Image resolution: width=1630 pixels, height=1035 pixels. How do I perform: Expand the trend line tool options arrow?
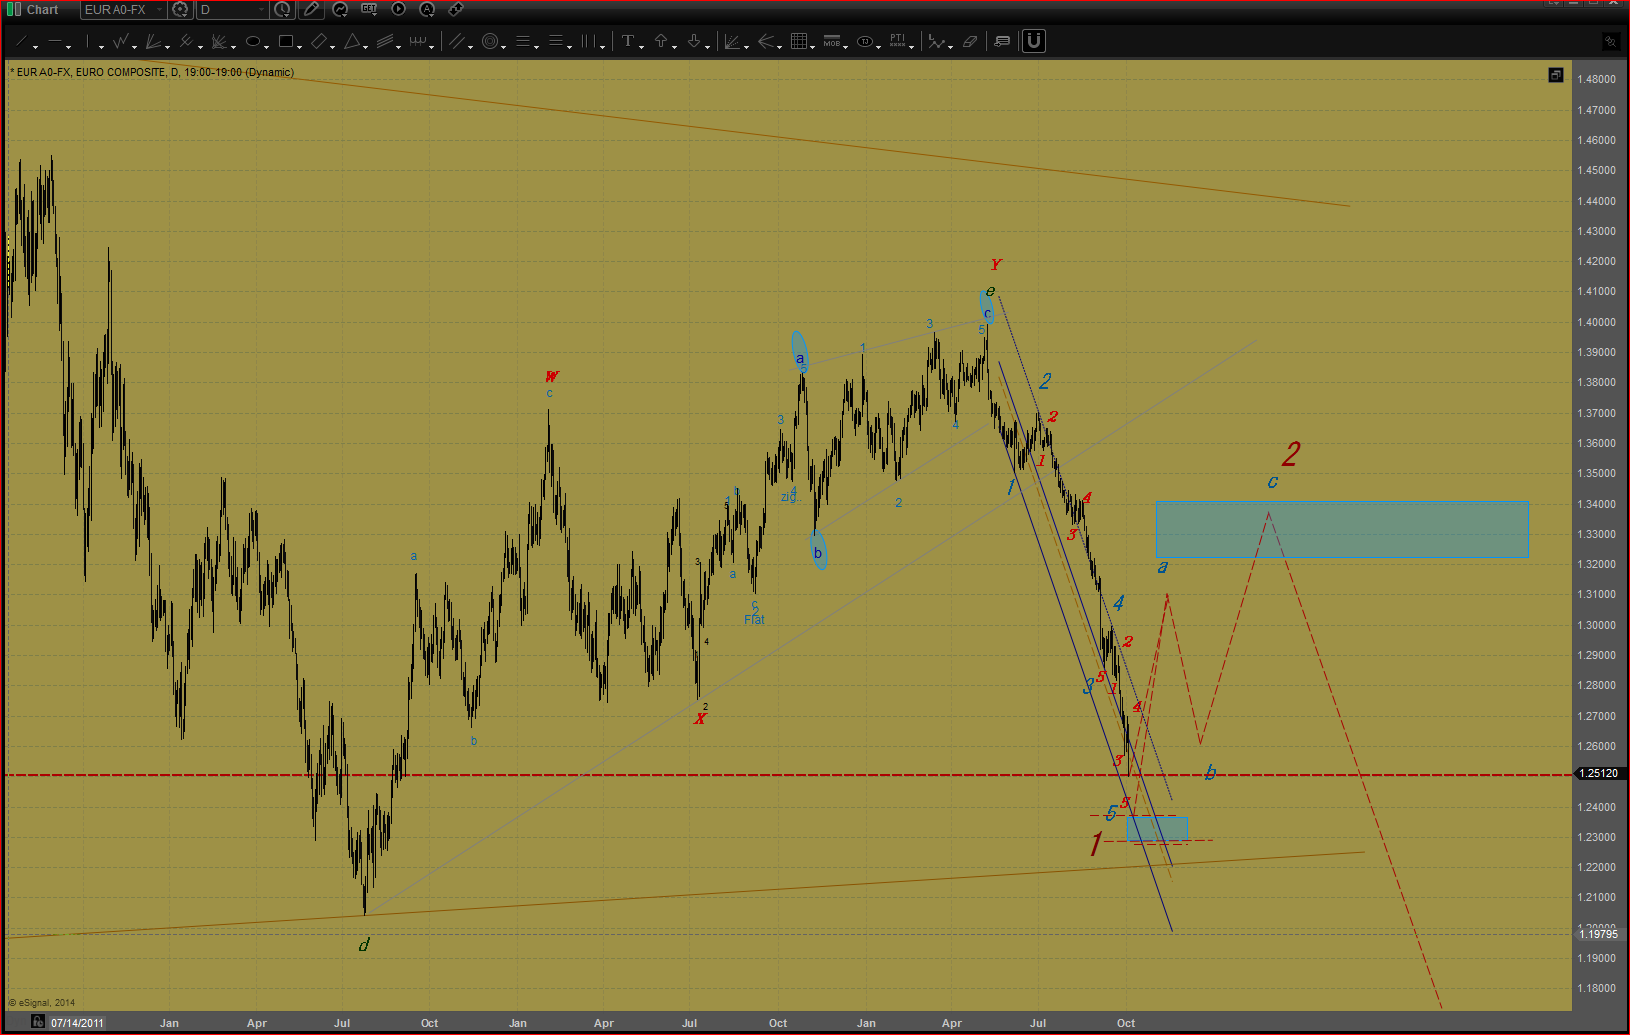point(36,46)
